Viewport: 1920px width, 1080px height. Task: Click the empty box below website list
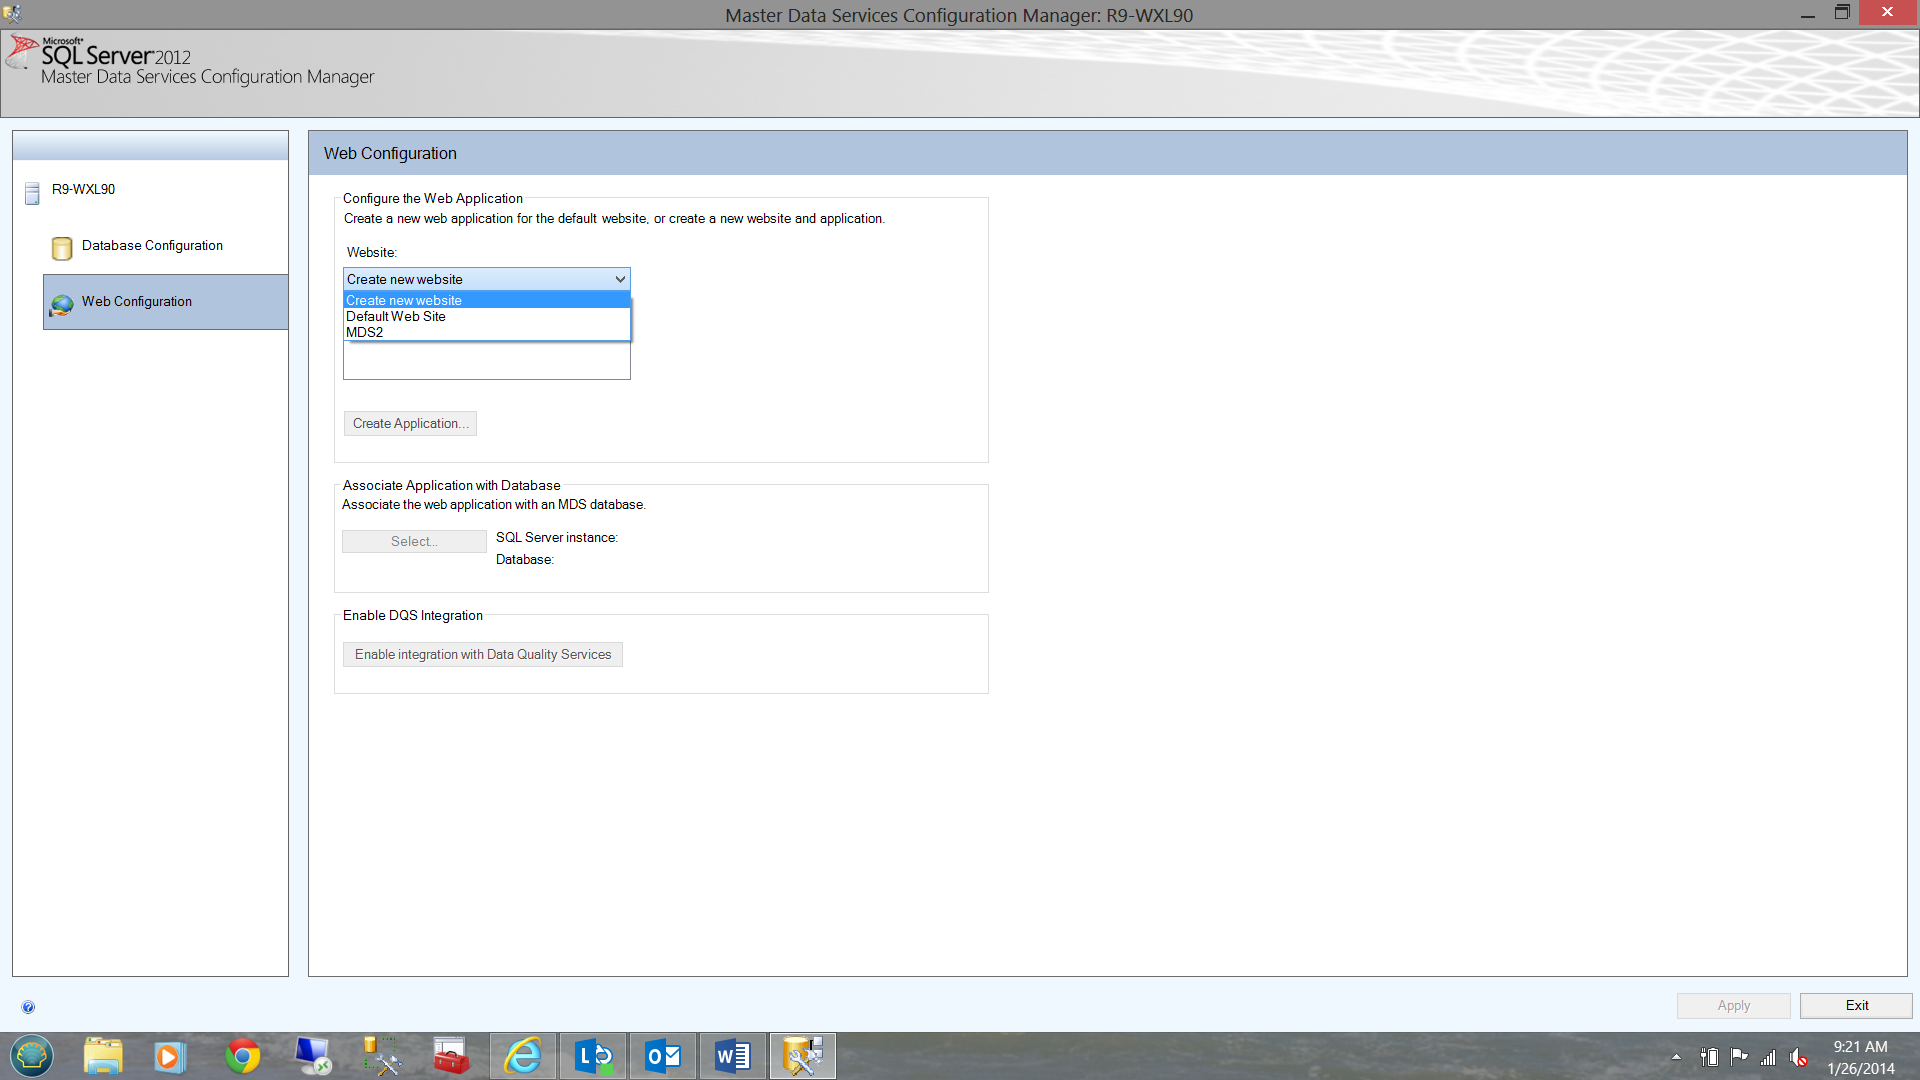click(486, 361)
